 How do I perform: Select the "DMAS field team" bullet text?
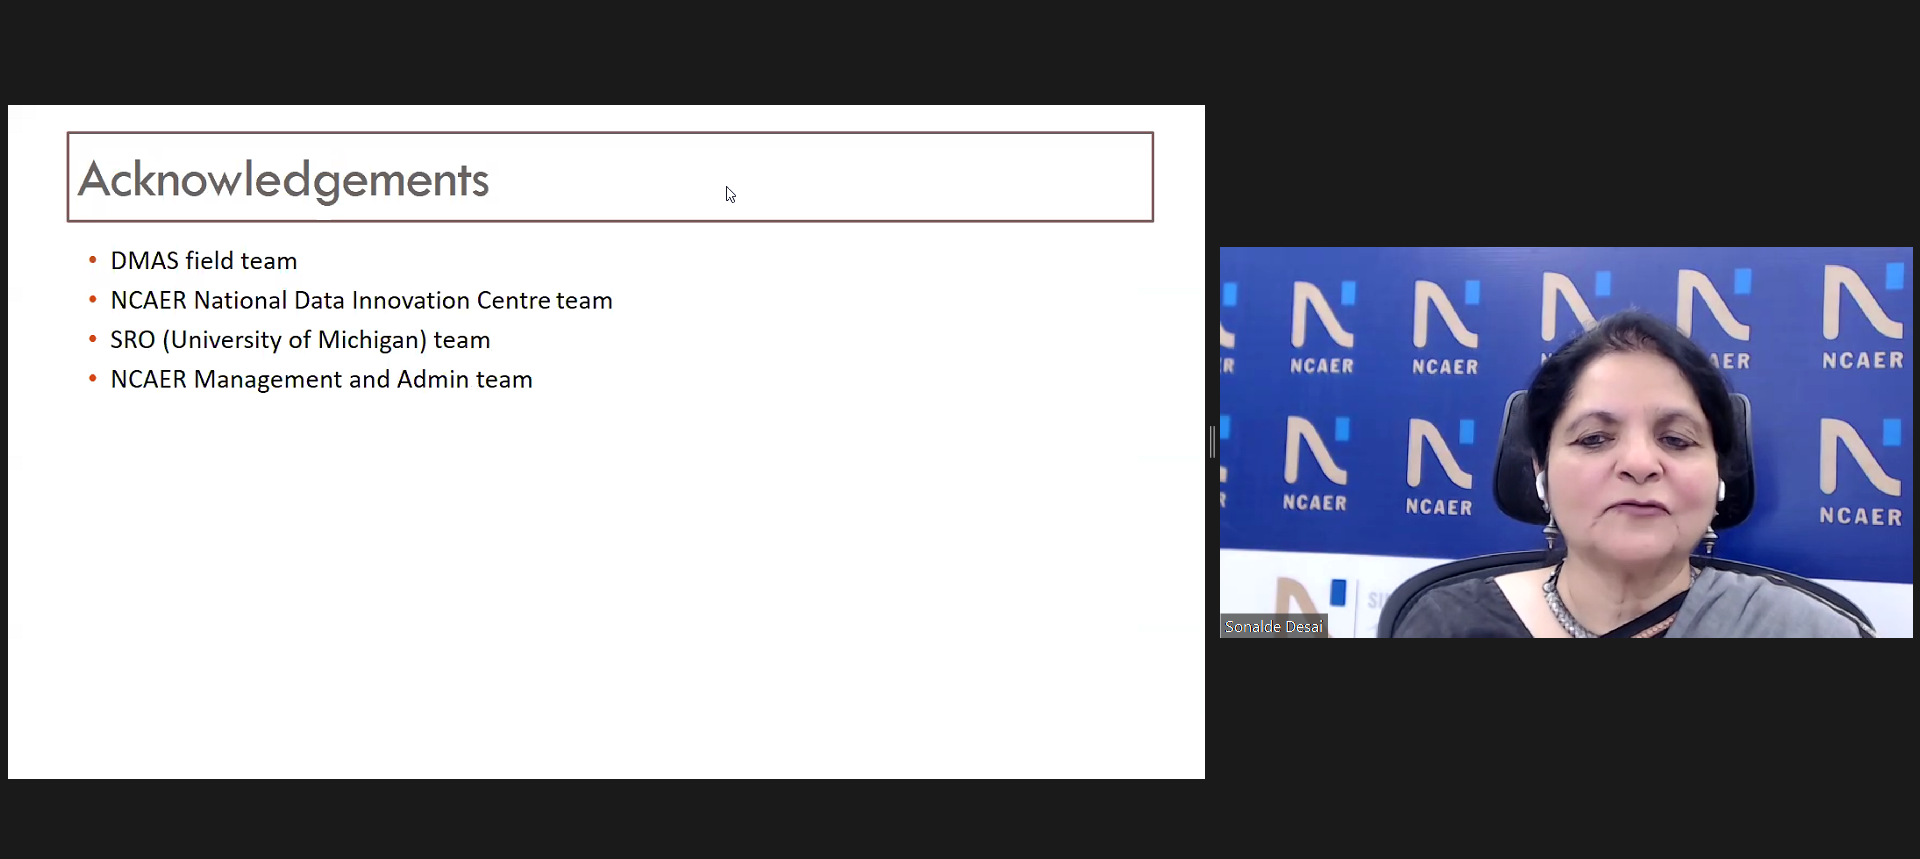203,261
